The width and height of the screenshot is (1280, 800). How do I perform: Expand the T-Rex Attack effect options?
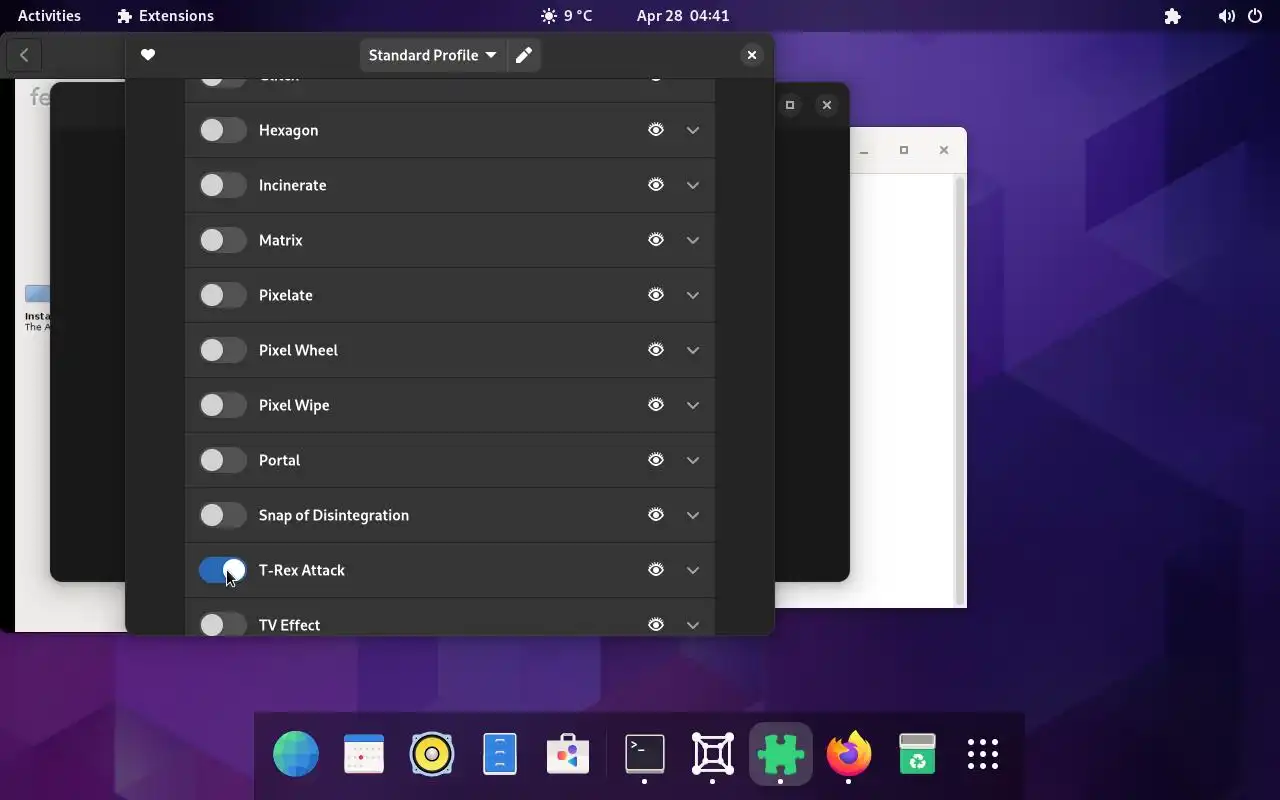[x=693, y=570]
